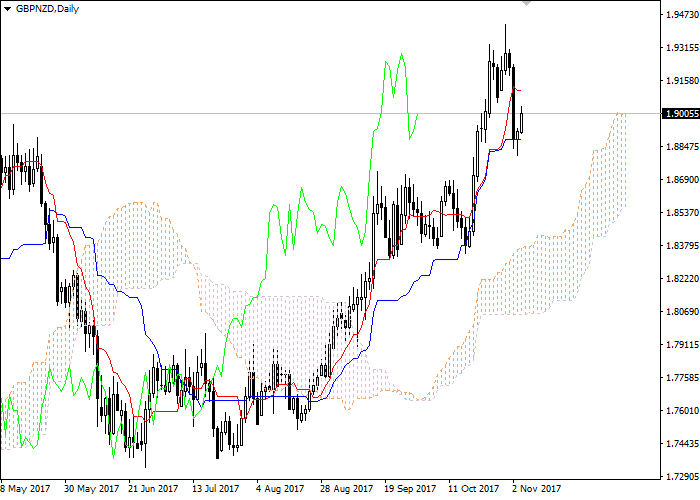Click the chart shift marker triangle at top
The image size is (700, 500).
point(526,3)
